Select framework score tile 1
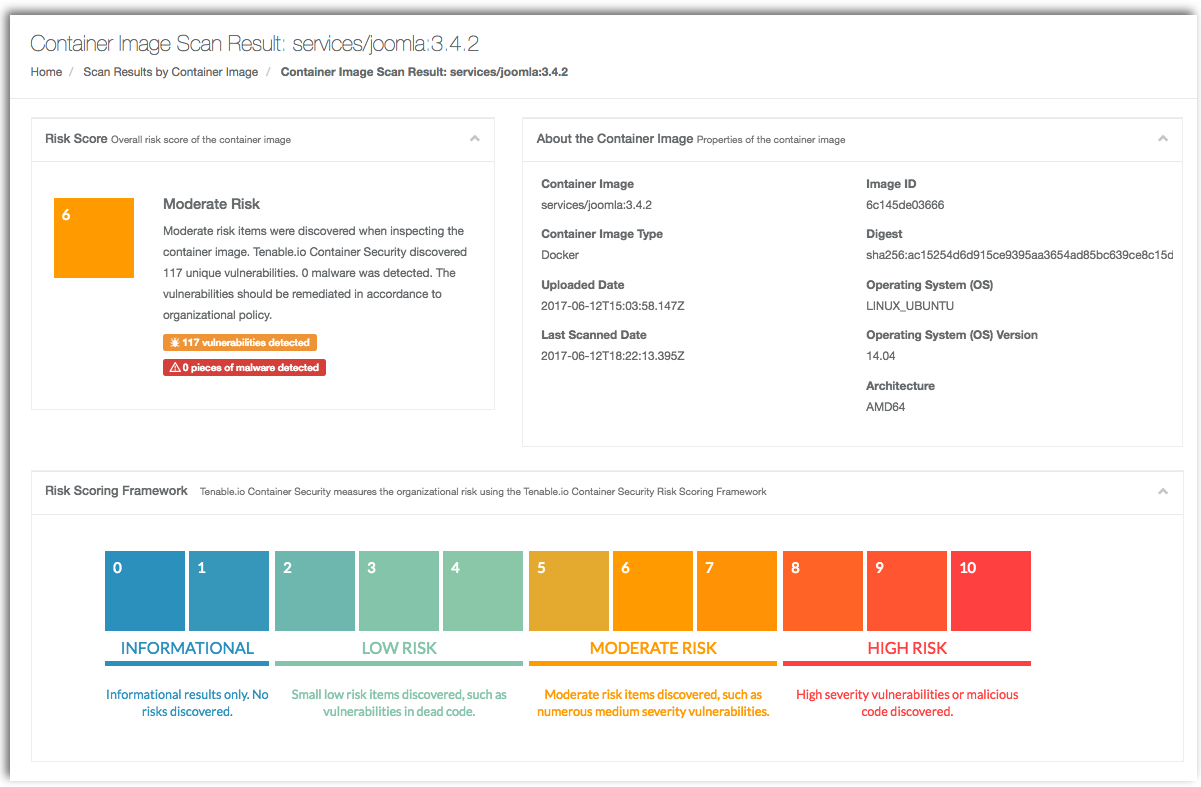The width and height of the screenshot is (1201, 787). (x=229, y=591)
